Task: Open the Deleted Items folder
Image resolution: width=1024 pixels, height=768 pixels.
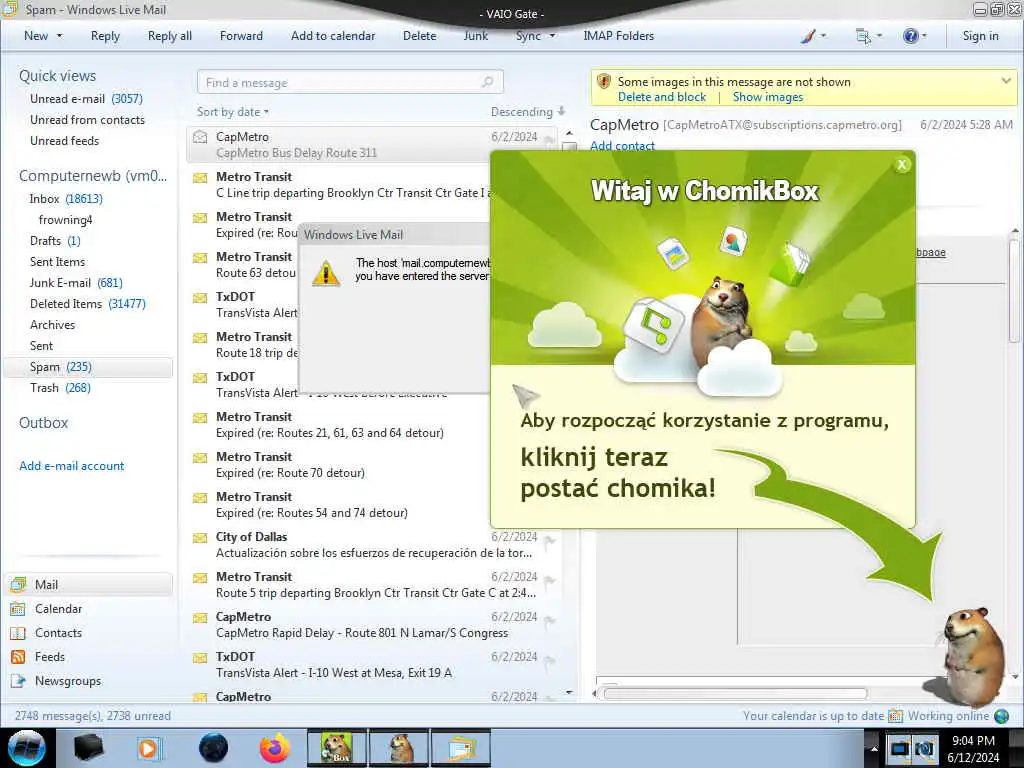Action: 88,304
